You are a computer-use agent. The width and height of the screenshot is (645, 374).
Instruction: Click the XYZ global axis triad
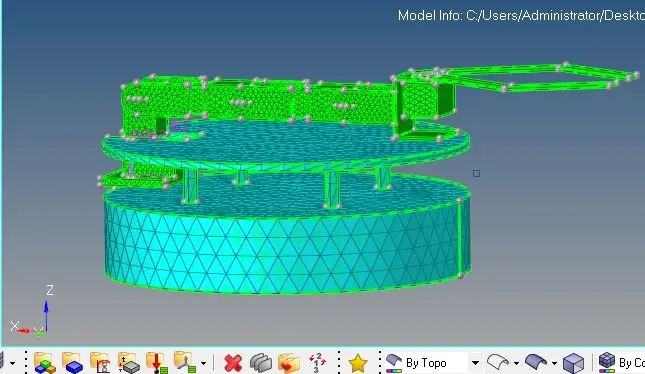(32, 311)
